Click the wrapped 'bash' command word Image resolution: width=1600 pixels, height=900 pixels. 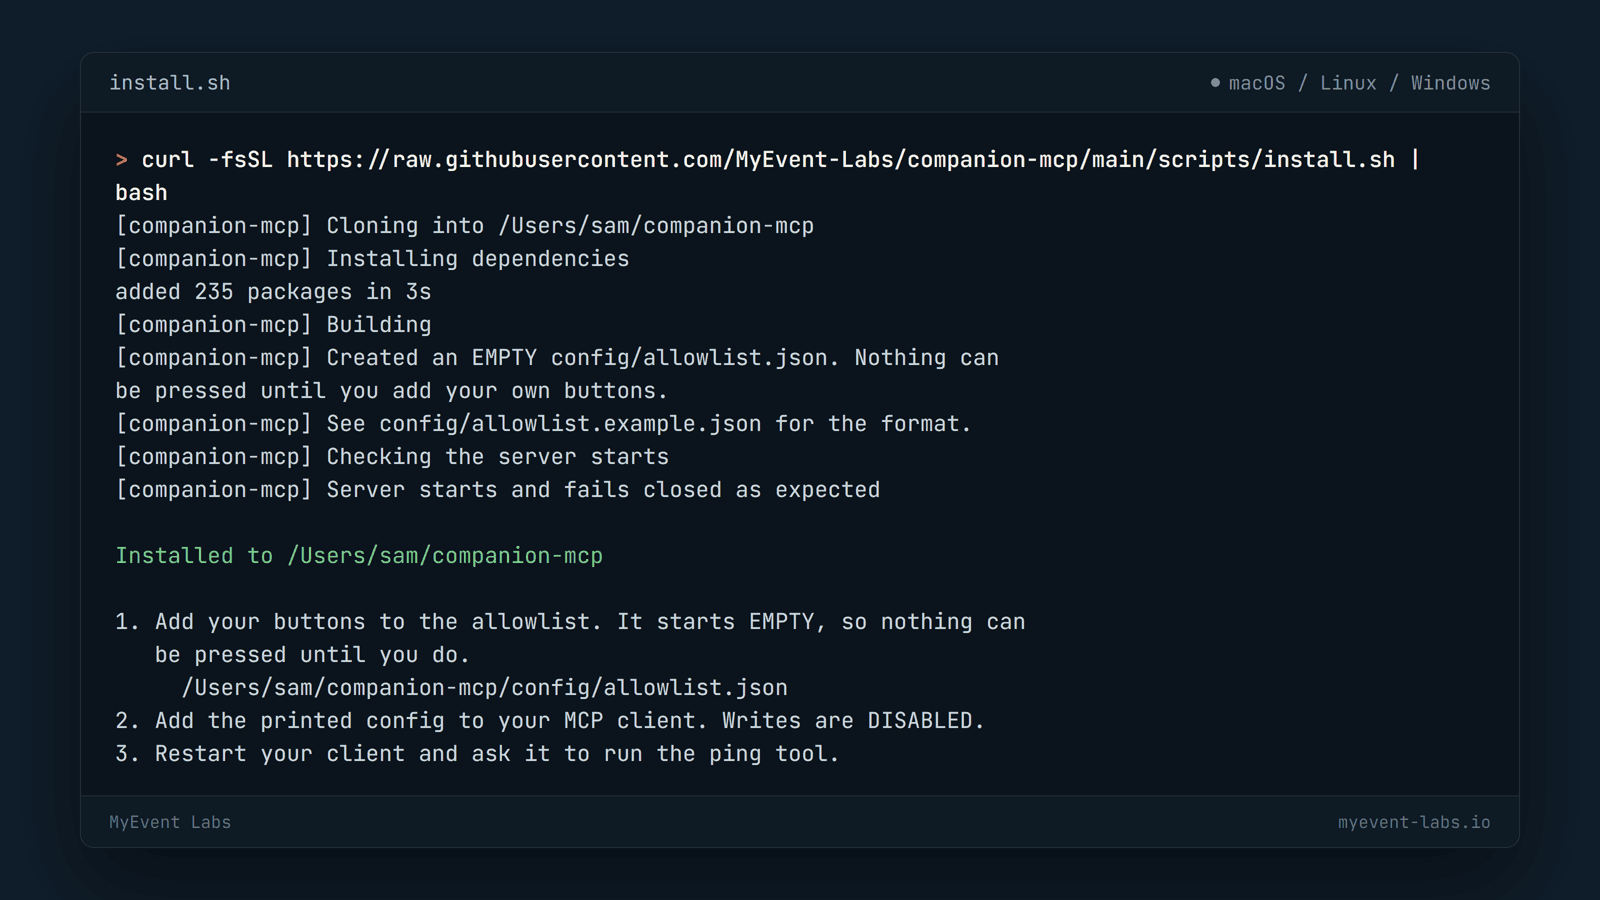coord(141,193)
